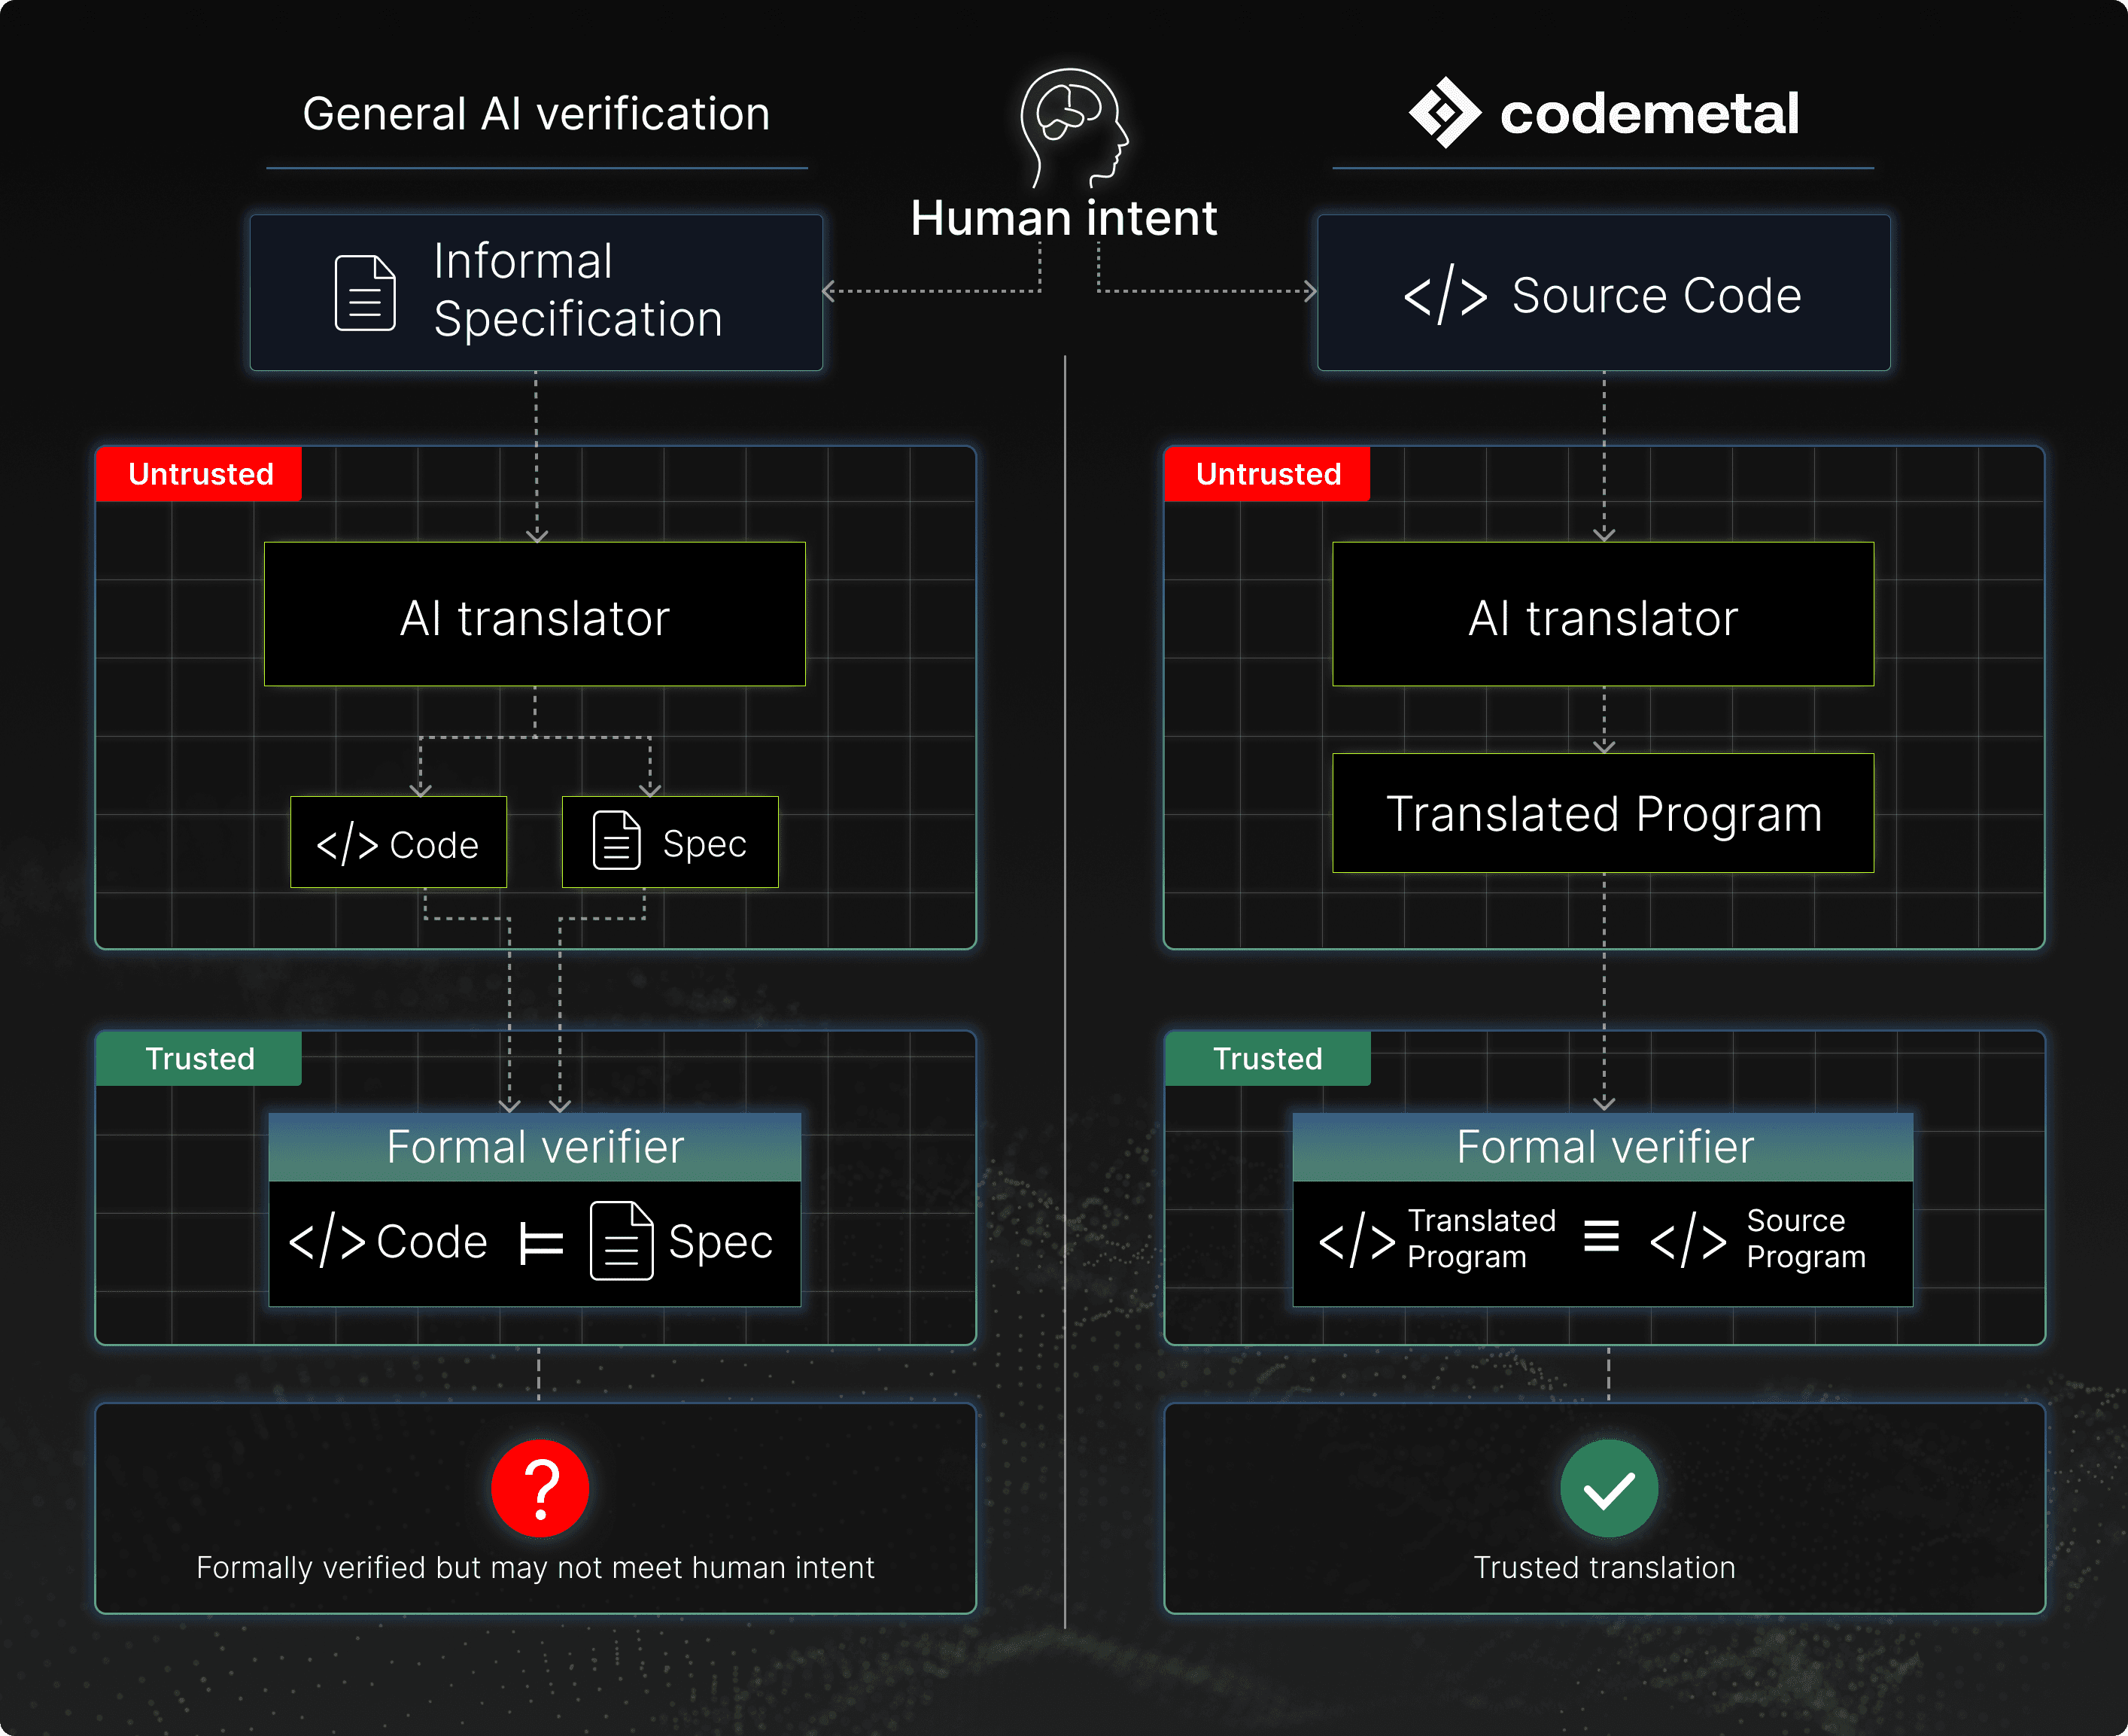Image resolution: width=2128 pixels, height=1736 pixels.
Task: Click the code icon beside Translated Program in the verifier
Action: (1357, 1241)
